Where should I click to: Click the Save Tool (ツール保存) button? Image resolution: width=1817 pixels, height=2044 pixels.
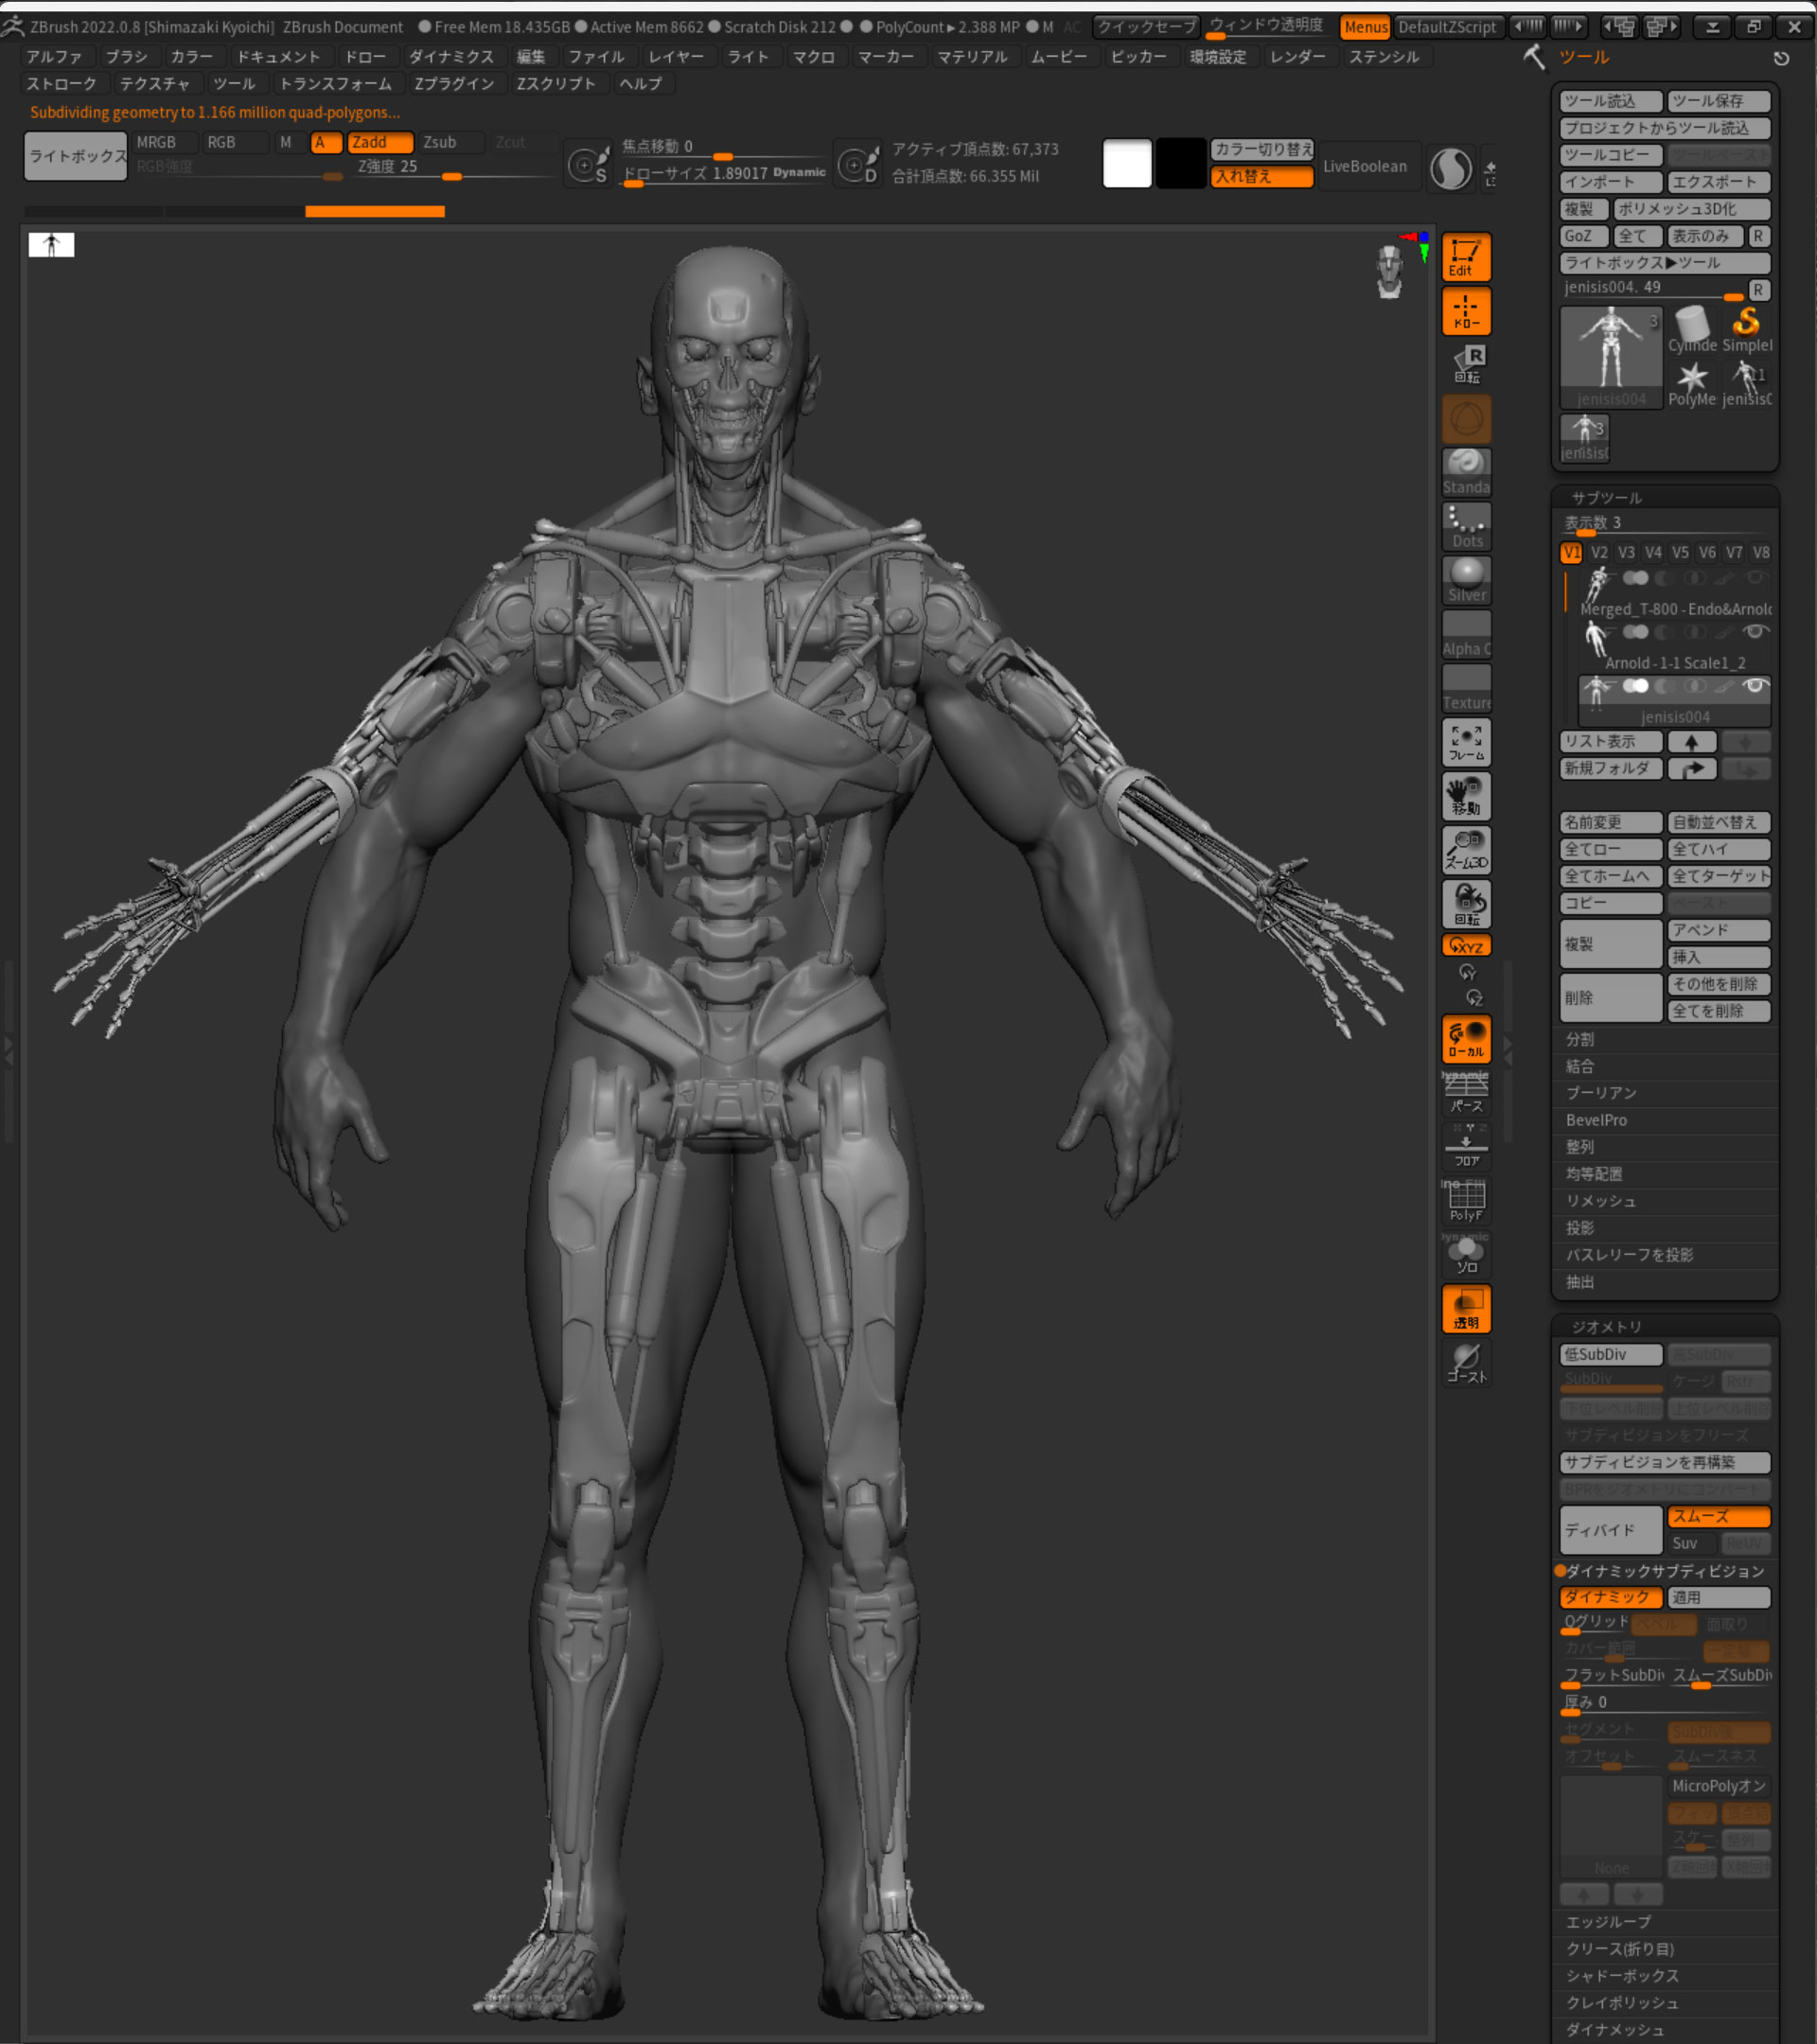[1719, 101]
